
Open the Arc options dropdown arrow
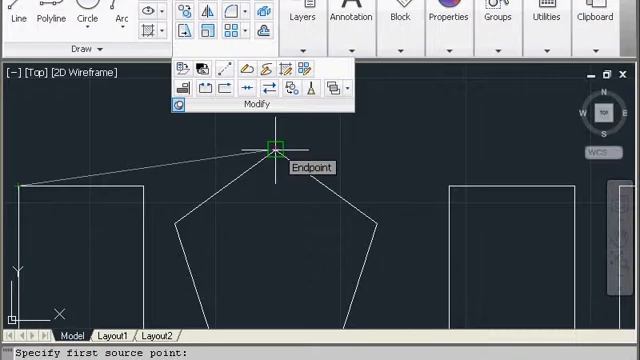point(123,27)
